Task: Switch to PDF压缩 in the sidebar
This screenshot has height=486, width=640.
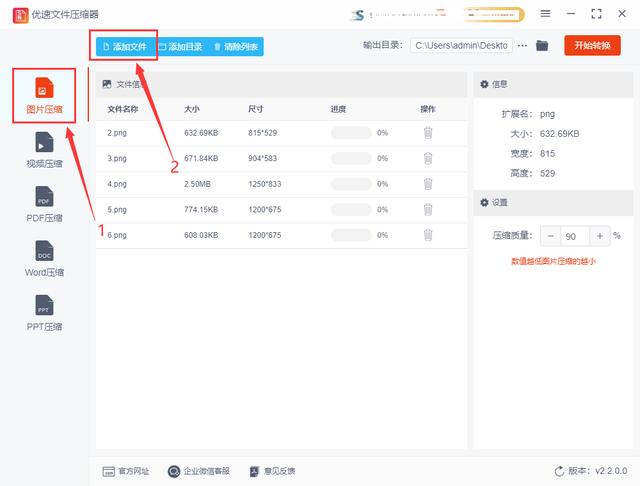Action: click(x=44, y=204)
